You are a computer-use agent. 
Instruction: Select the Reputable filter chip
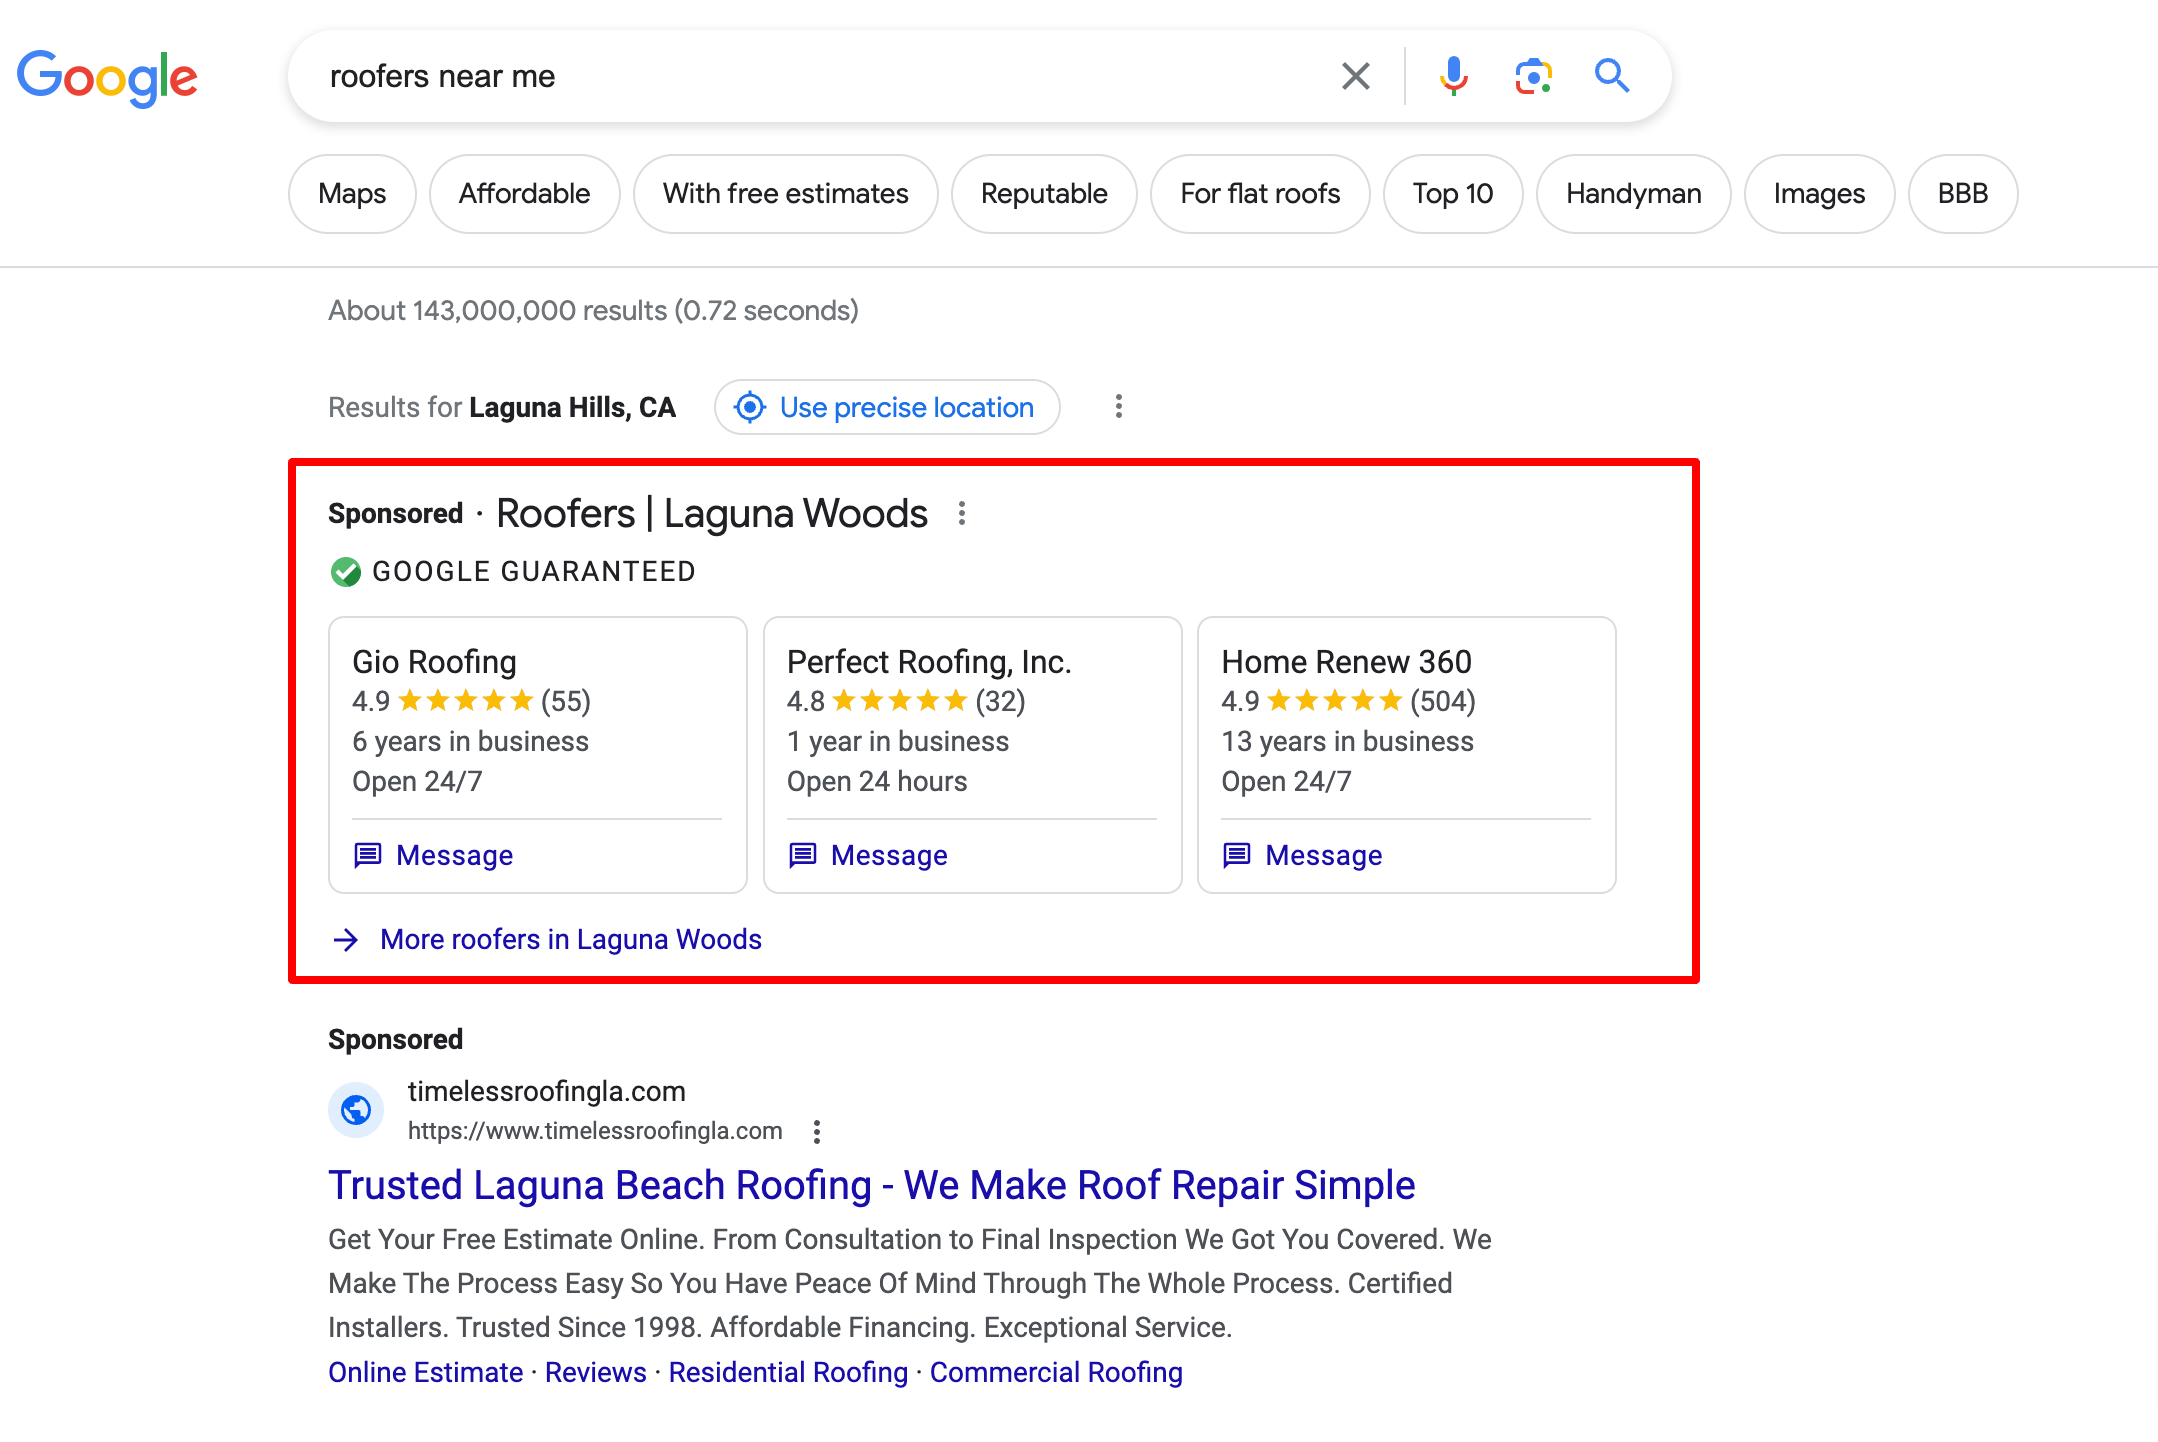(x=1044, y=193)
